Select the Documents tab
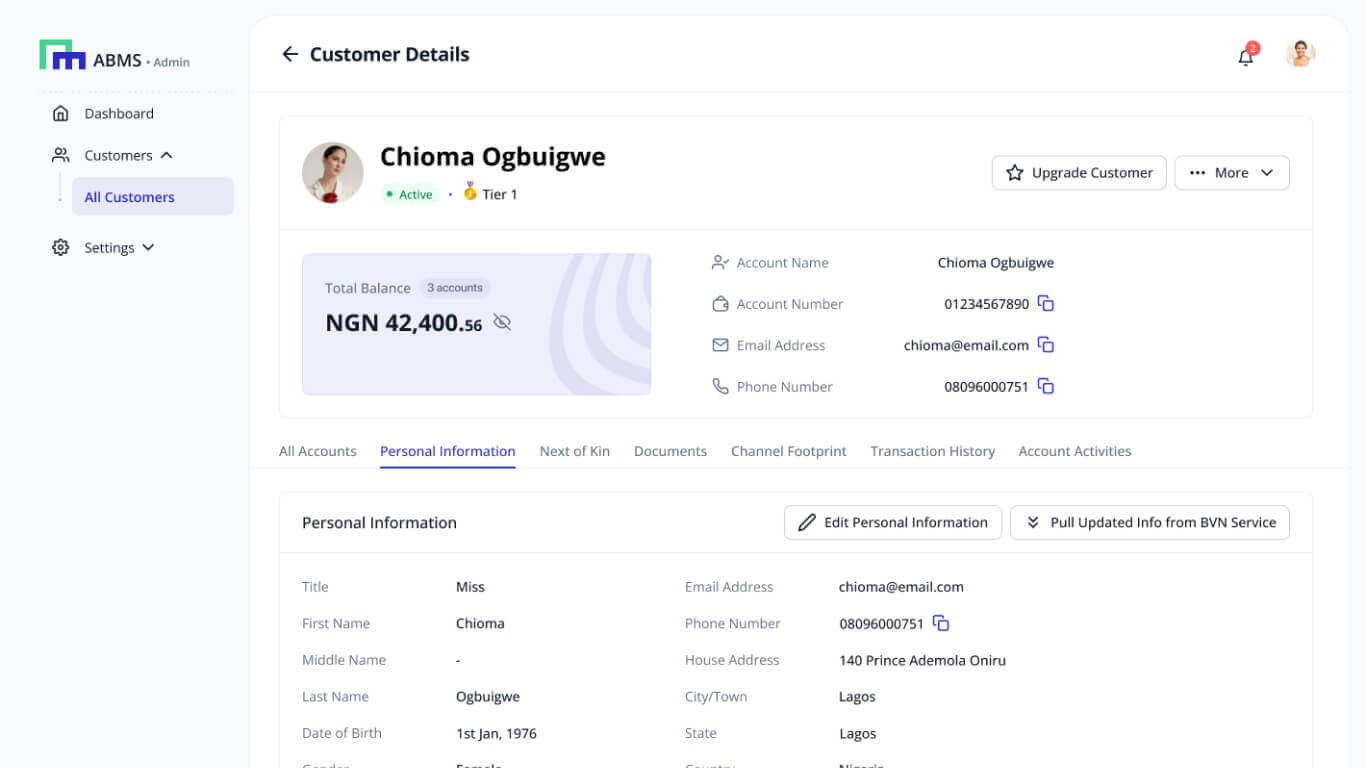This screenshot has height=768, width=1366. pos(670,451)
